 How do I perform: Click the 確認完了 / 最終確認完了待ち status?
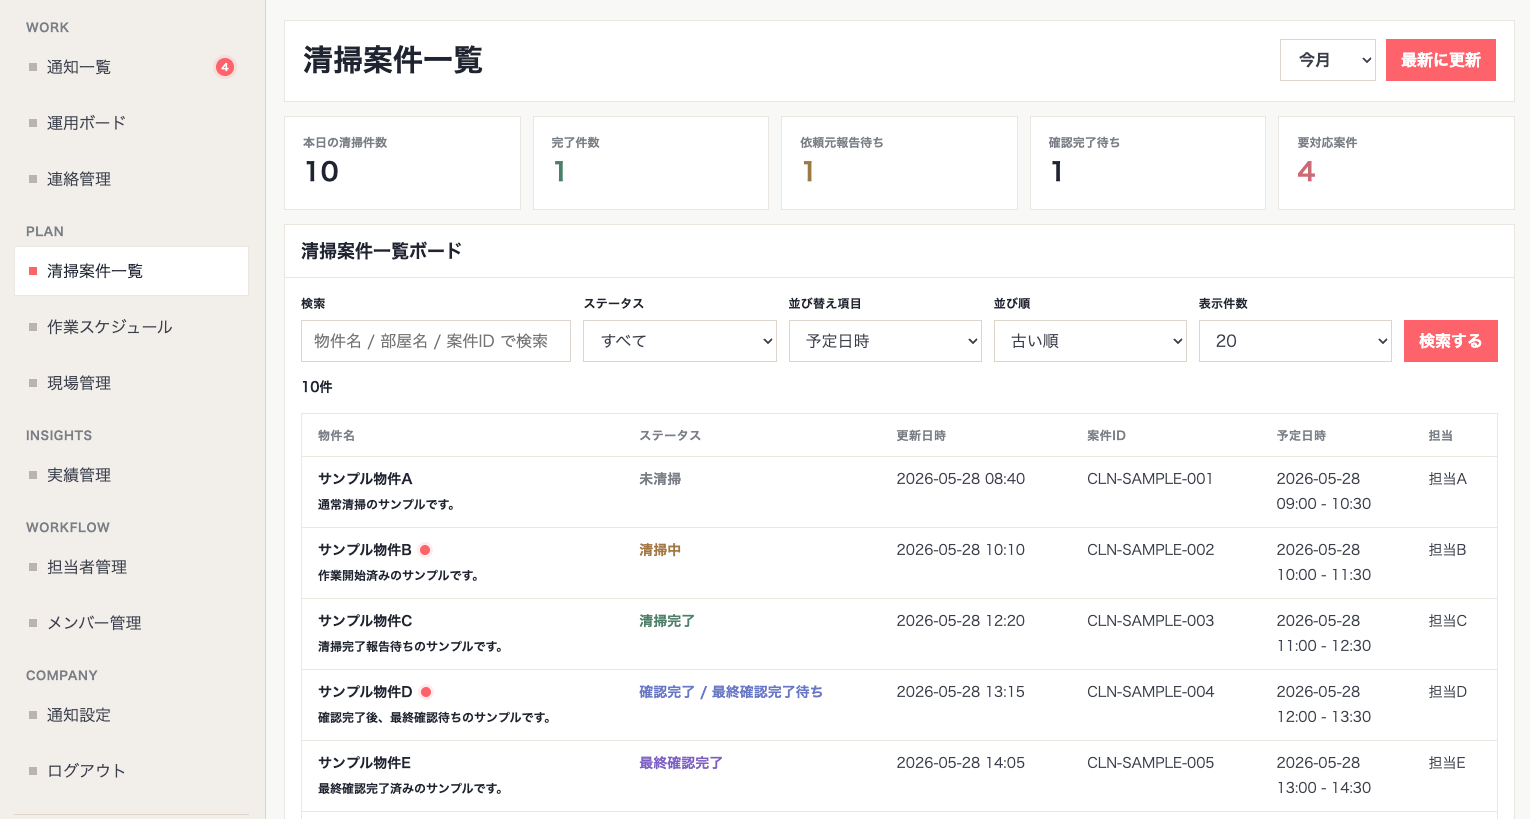pos(731,692)
